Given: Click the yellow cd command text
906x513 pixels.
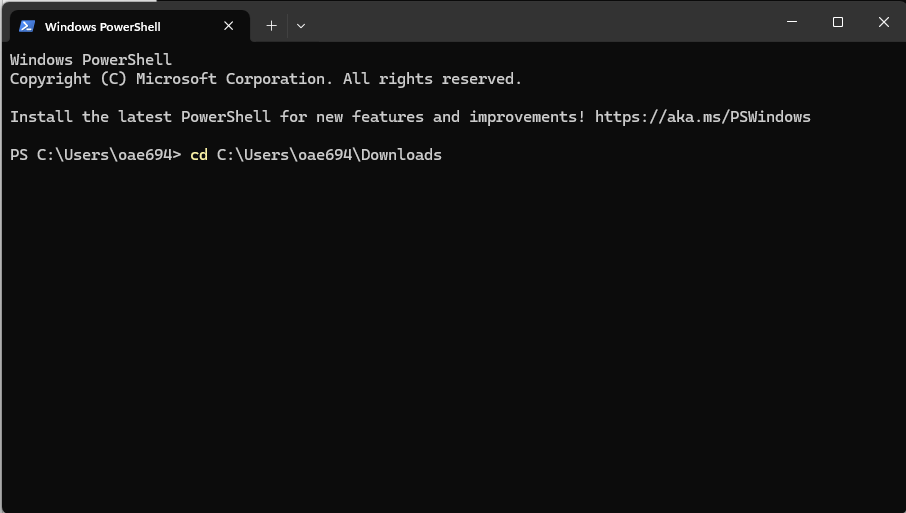Looking at the screenshot, I should [x=198, y=155].
